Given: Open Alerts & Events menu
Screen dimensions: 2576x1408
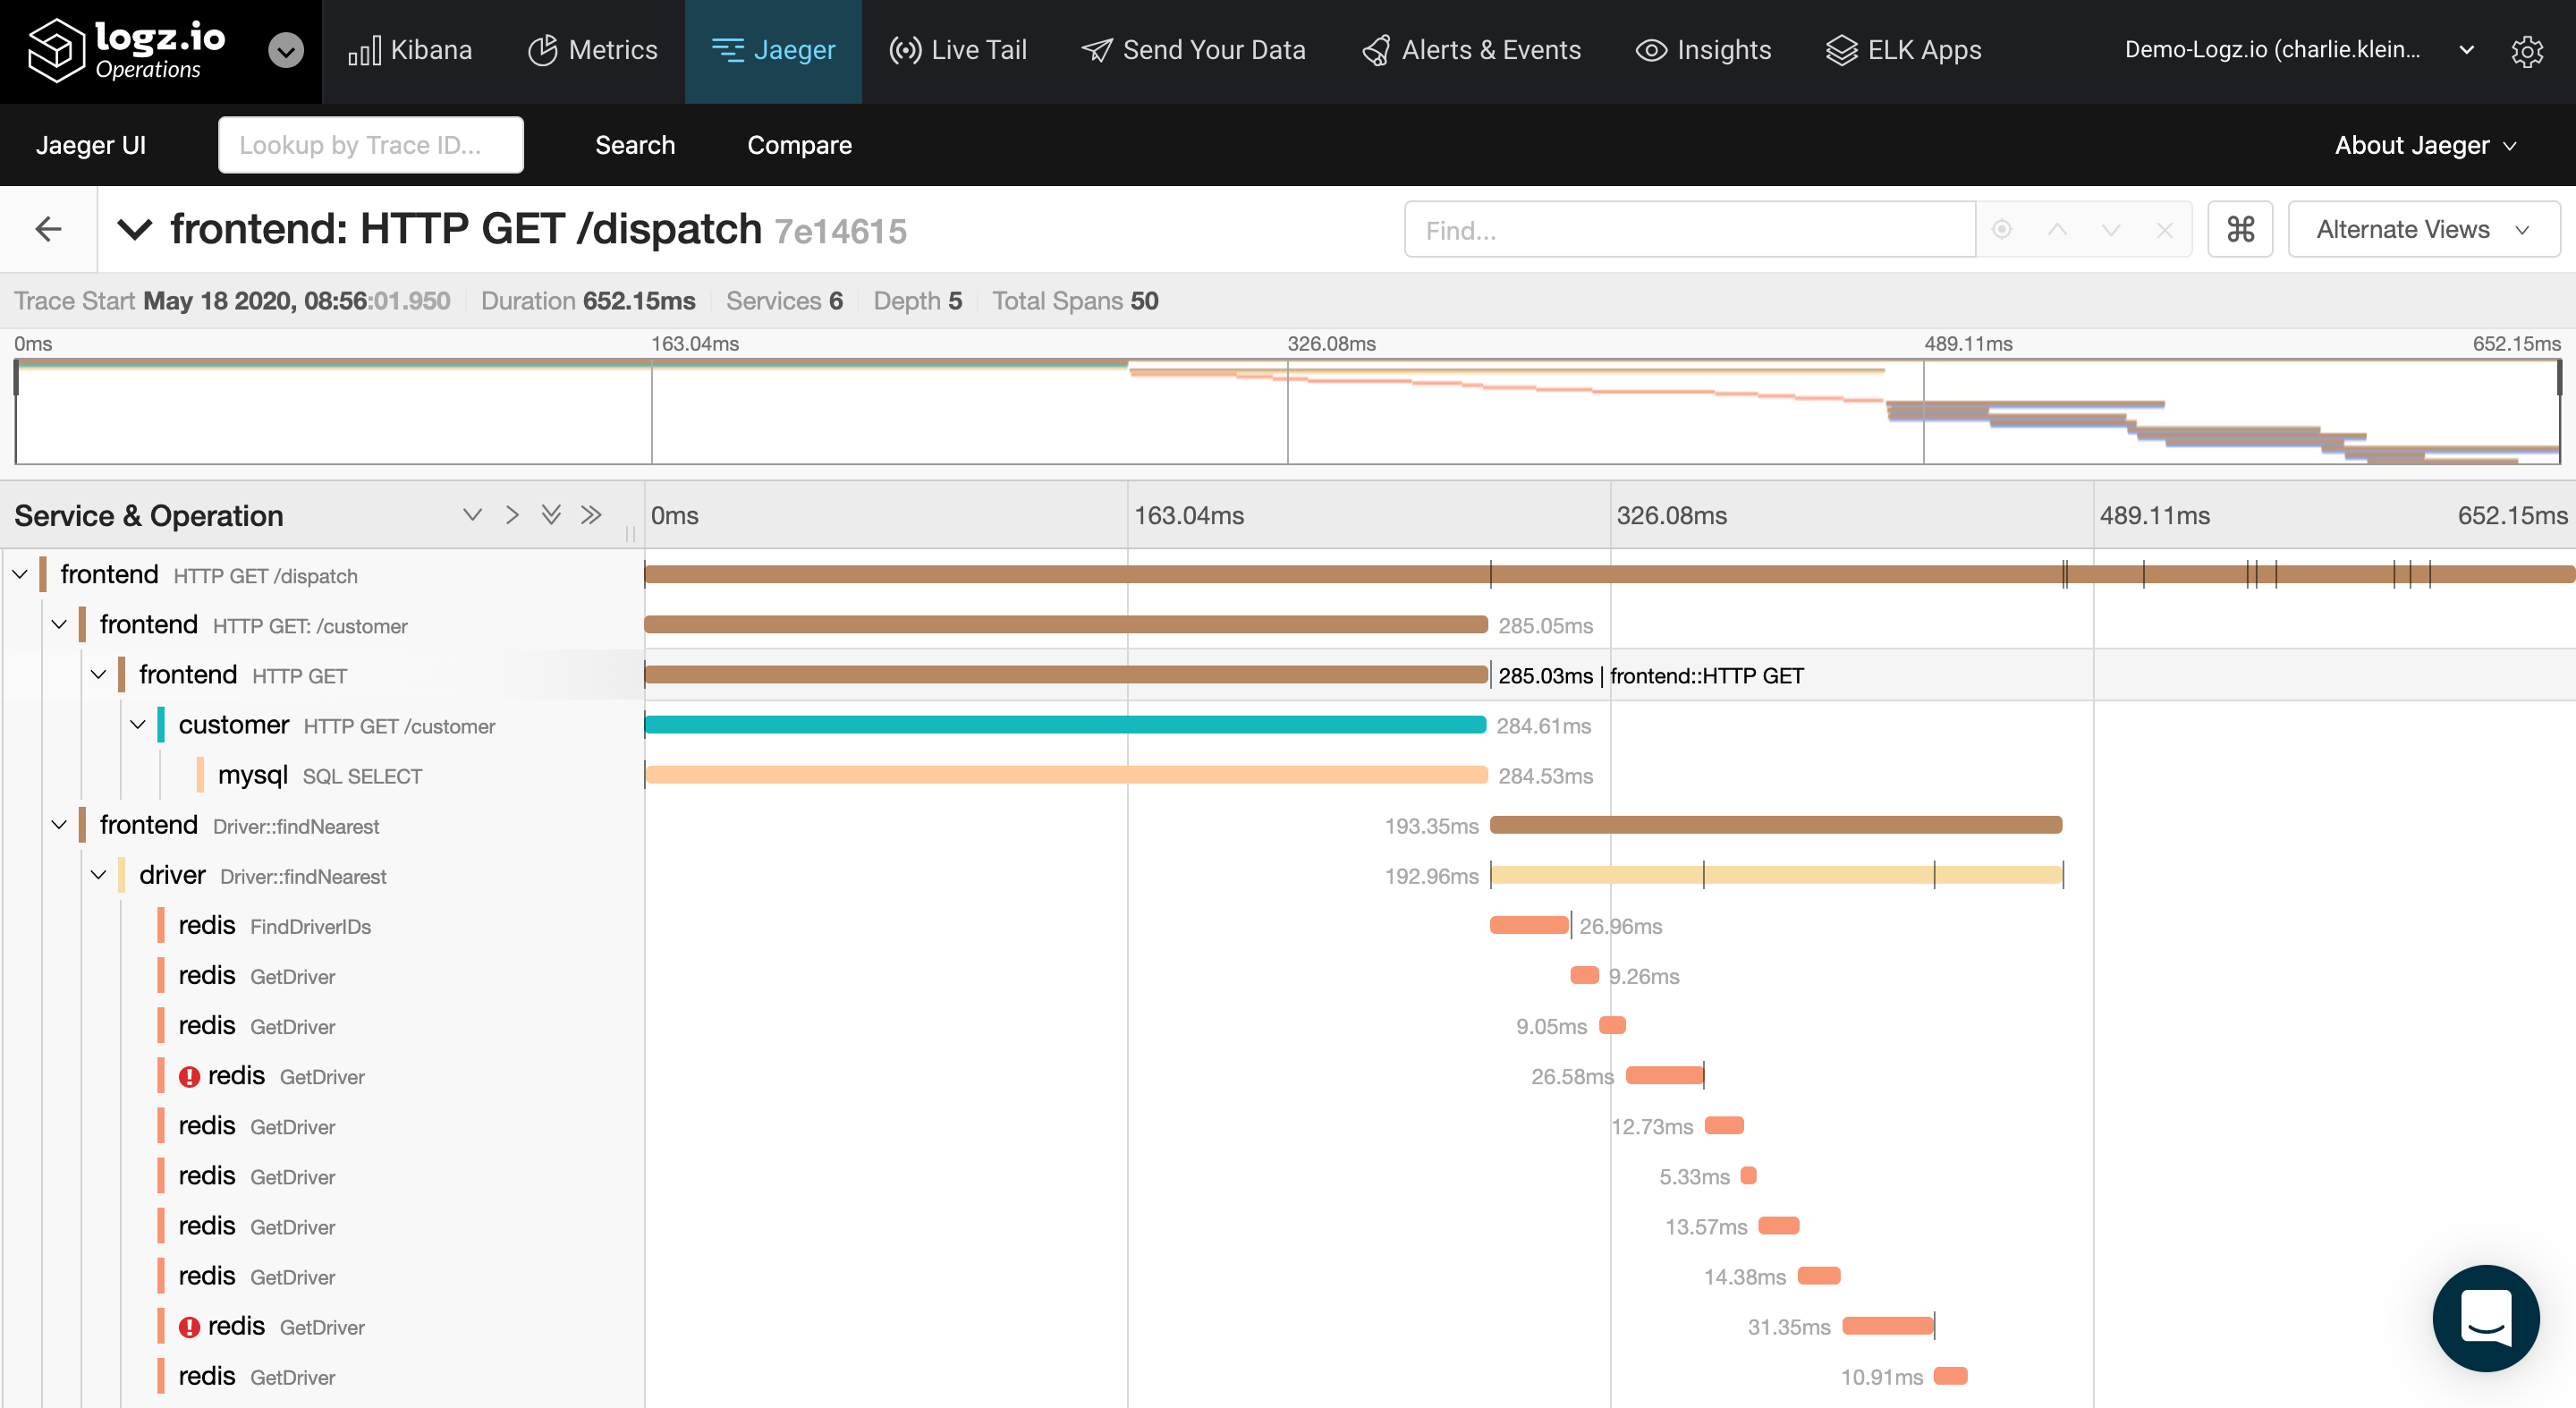Looking at the screenshot, I should tap(1472, 50).
